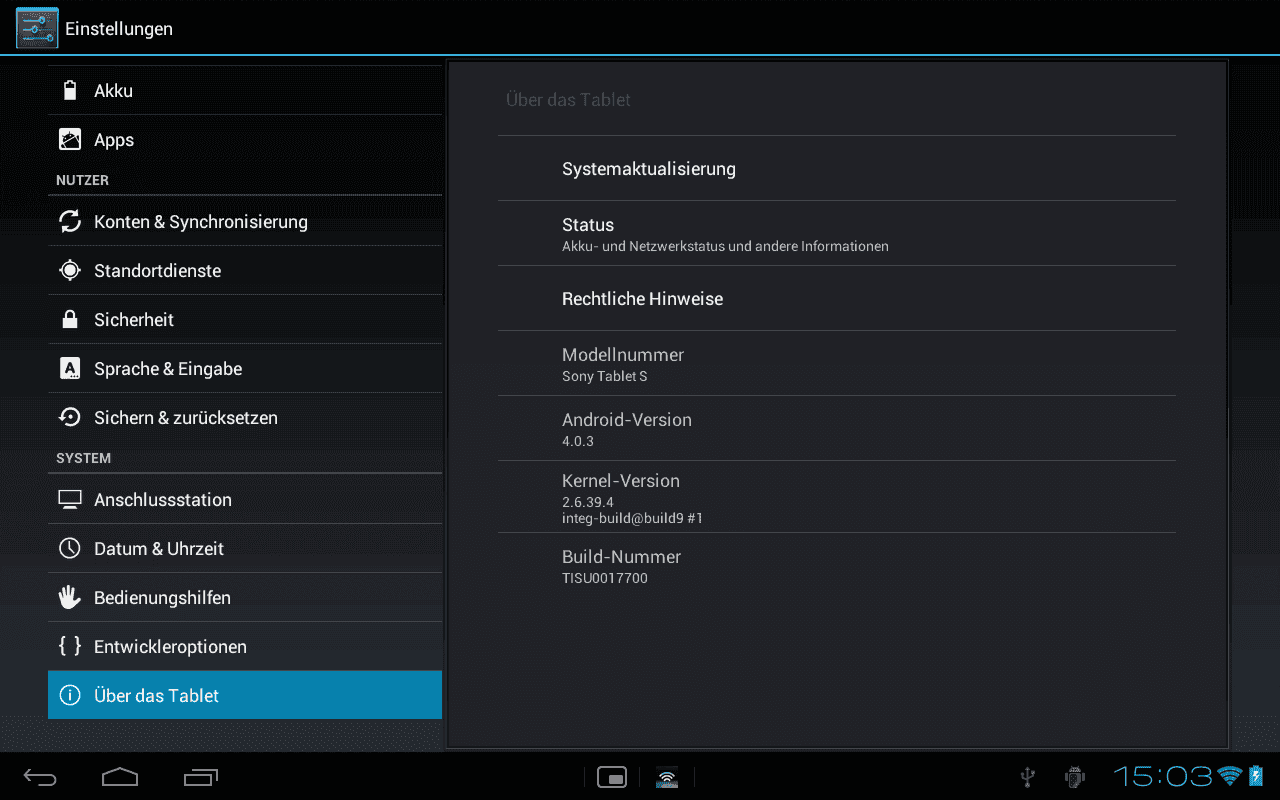Click the Sicherheit lock icon

pyautogui.click(x=70, y=319)
